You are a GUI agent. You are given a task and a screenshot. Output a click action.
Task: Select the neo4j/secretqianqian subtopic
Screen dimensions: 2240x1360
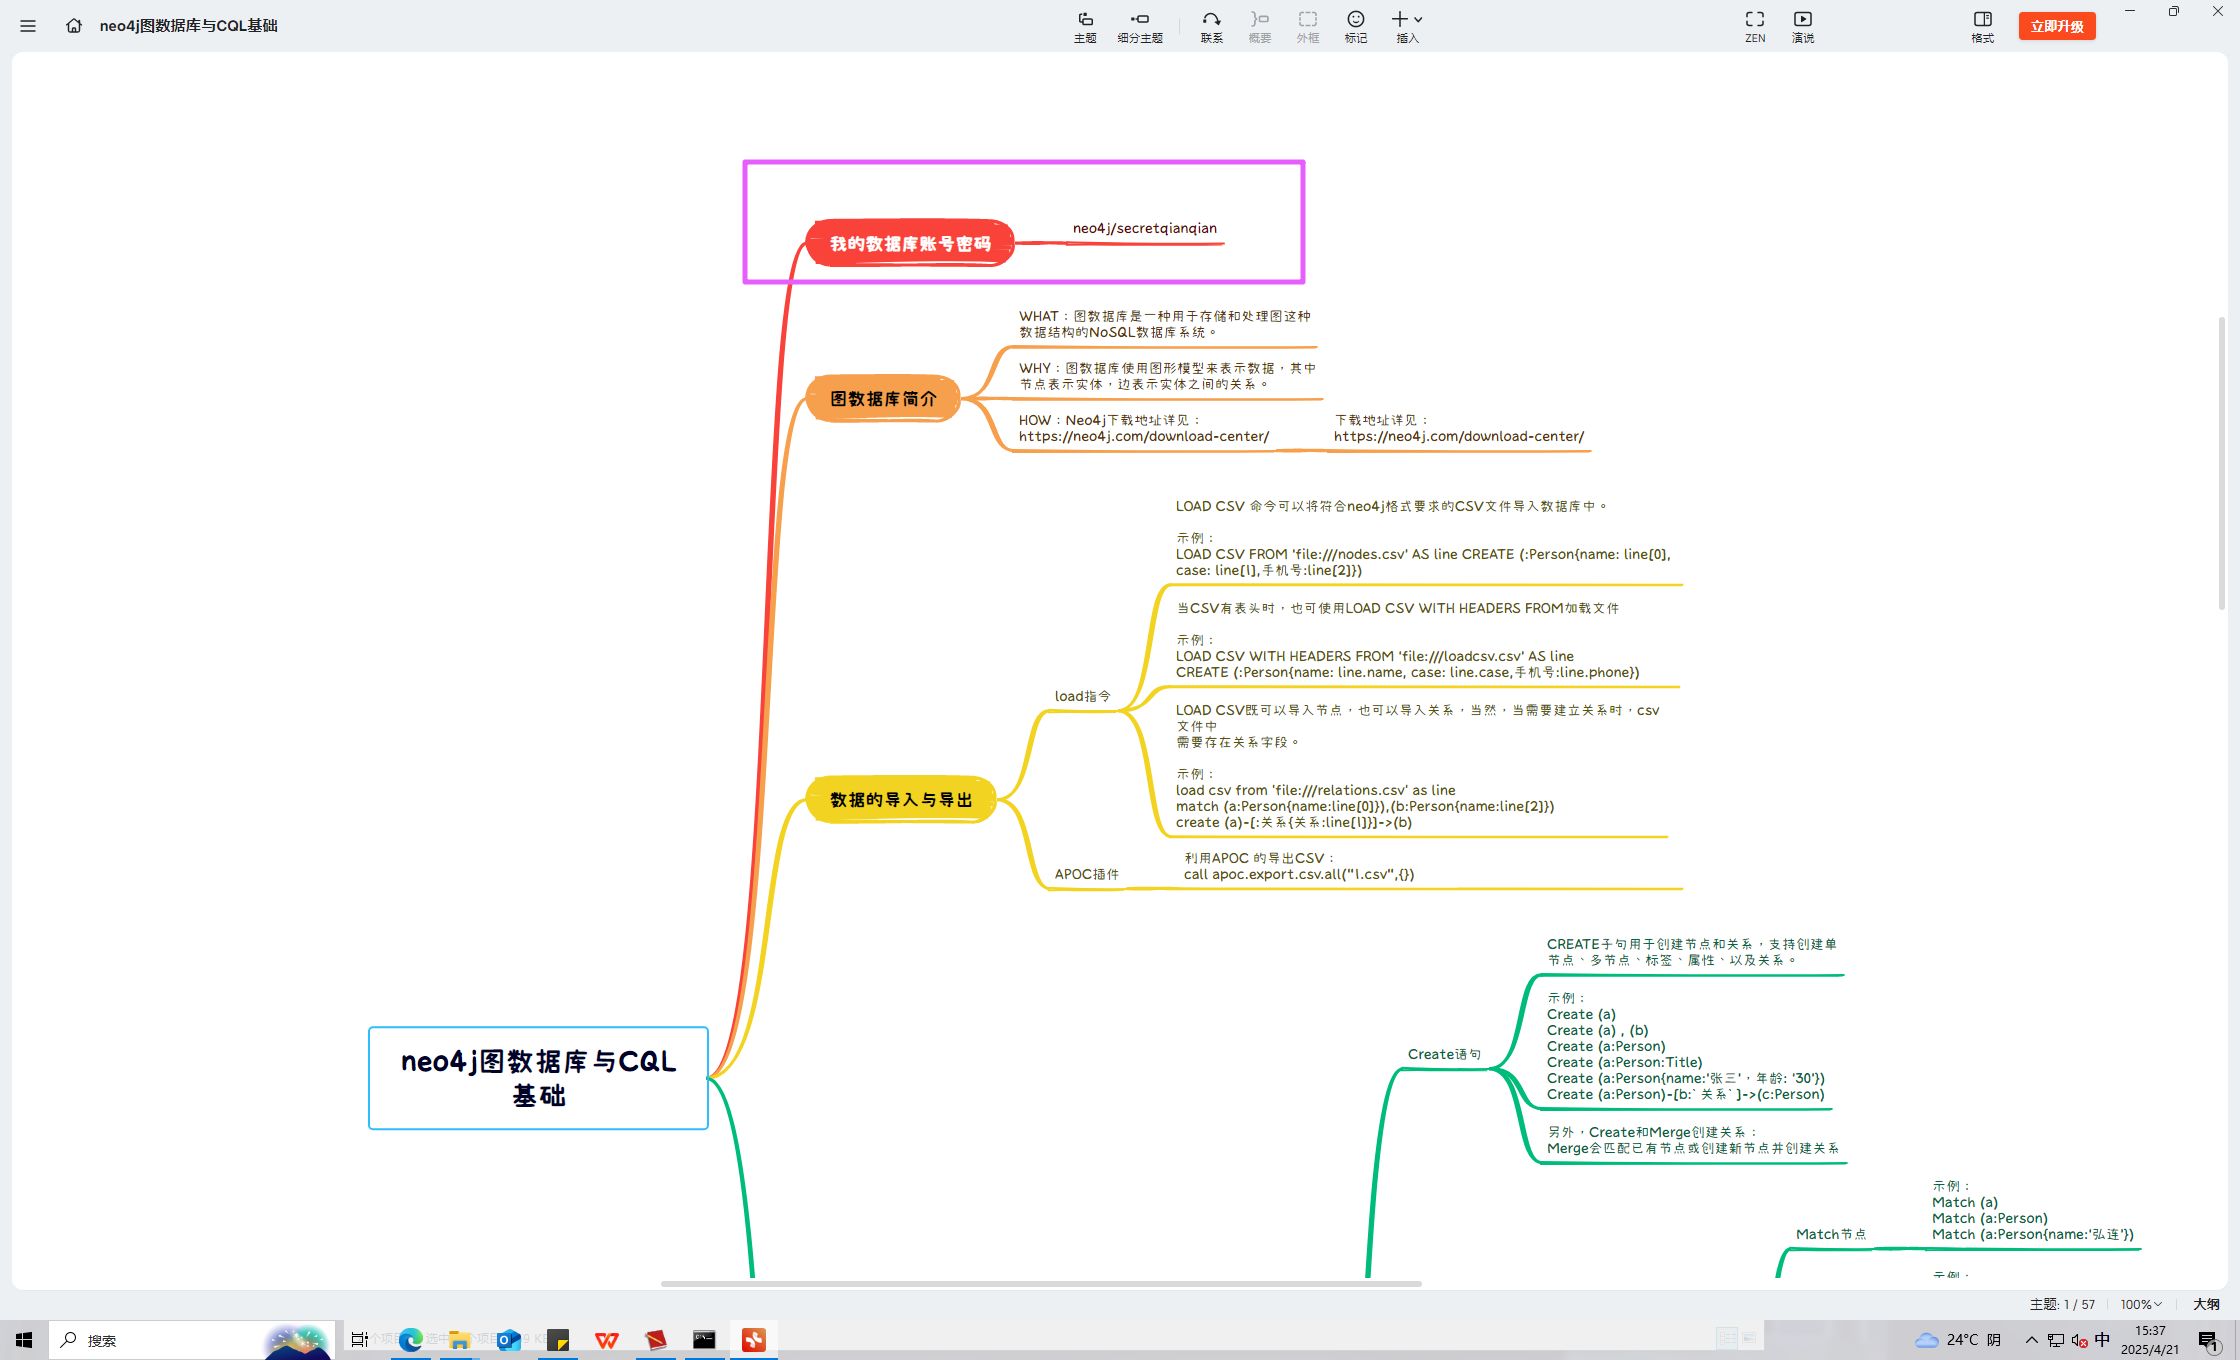[x=1145, y=229]
